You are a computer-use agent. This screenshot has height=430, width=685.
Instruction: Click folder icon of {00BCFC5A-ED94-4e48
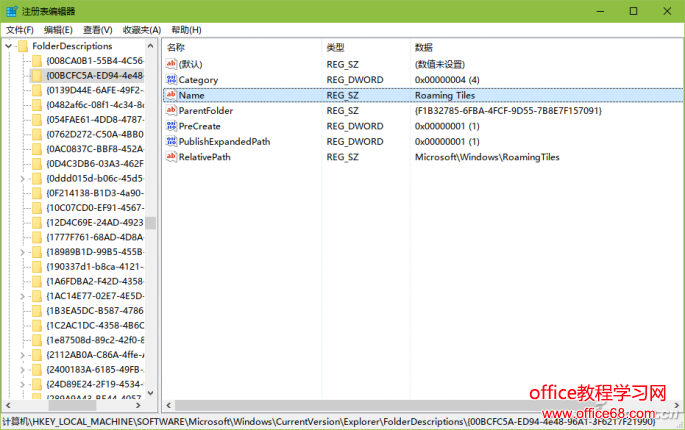pos(37,76)
